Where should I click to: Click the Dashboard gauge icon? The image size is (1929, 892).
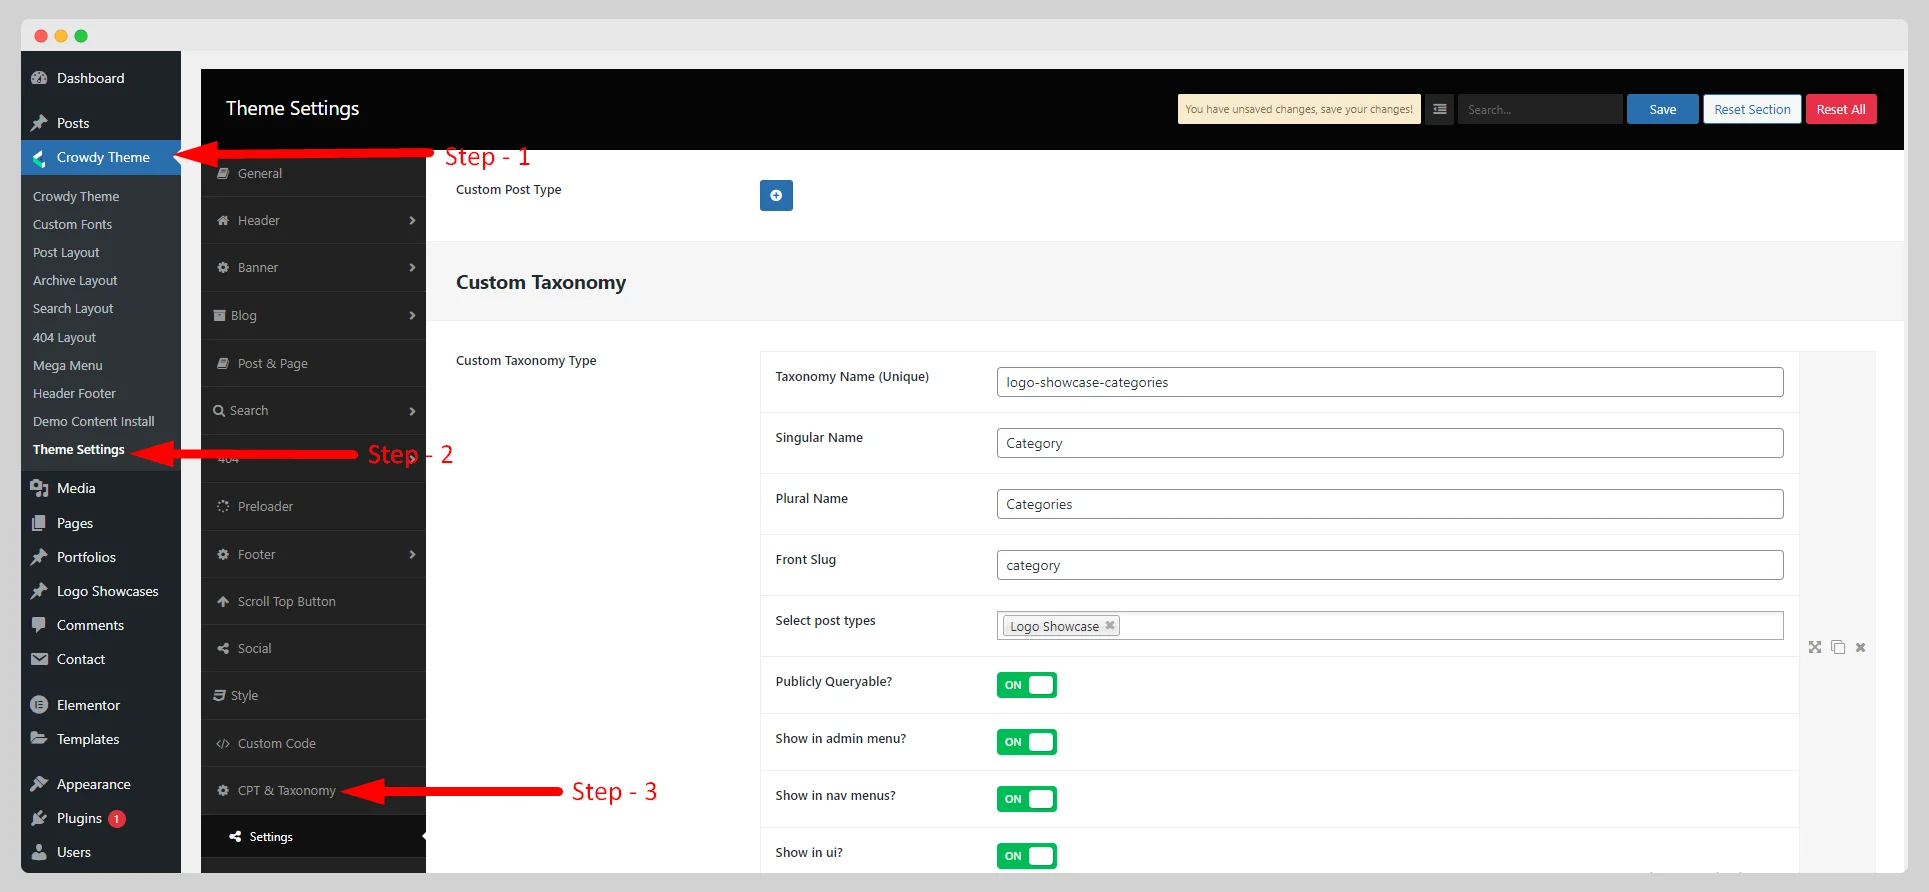click(x=39, y=78)
